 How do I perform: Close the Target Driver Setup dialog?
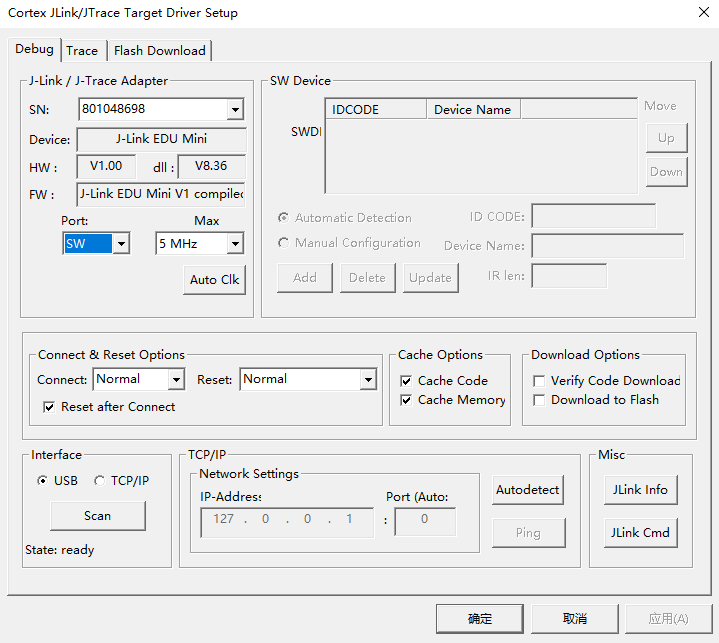pyautogui.click(x=704, y=12)
